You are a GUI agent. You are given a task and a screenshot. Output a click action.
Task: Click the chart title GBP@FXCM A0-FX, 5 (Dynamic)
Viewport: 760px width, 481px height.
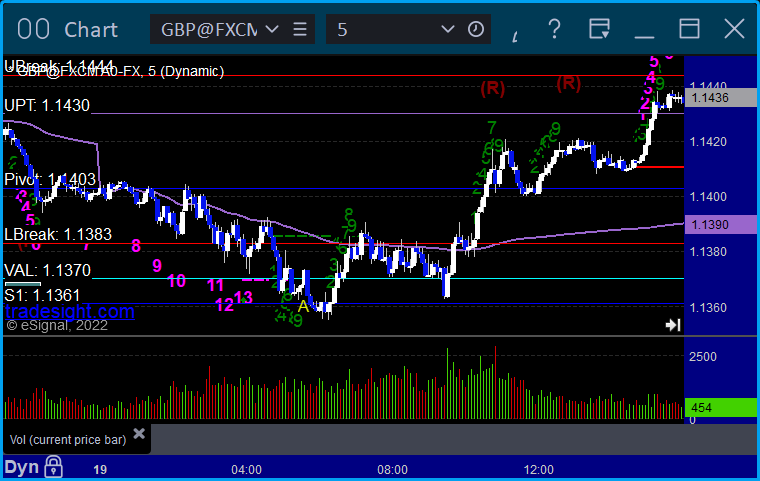120,71
